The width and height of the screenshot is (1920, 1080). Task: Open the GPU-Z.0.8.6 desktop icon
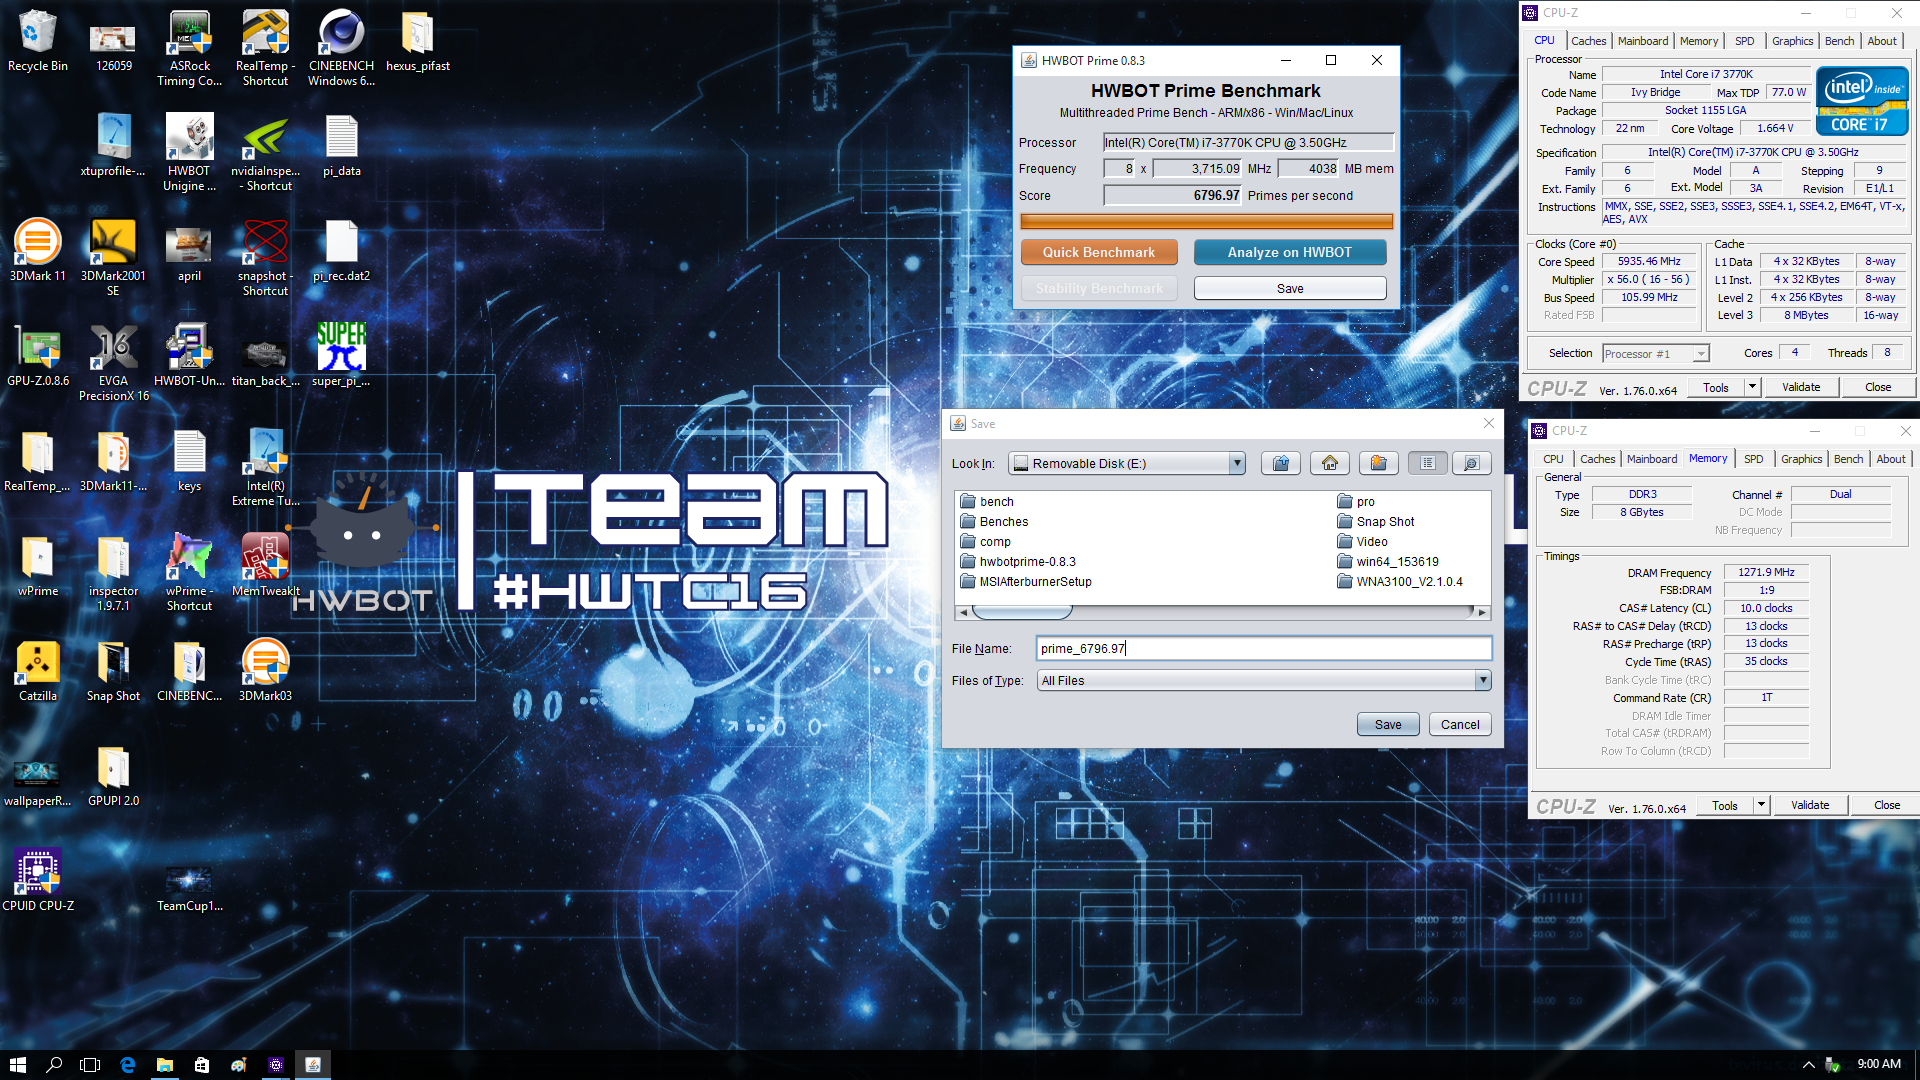38,356
